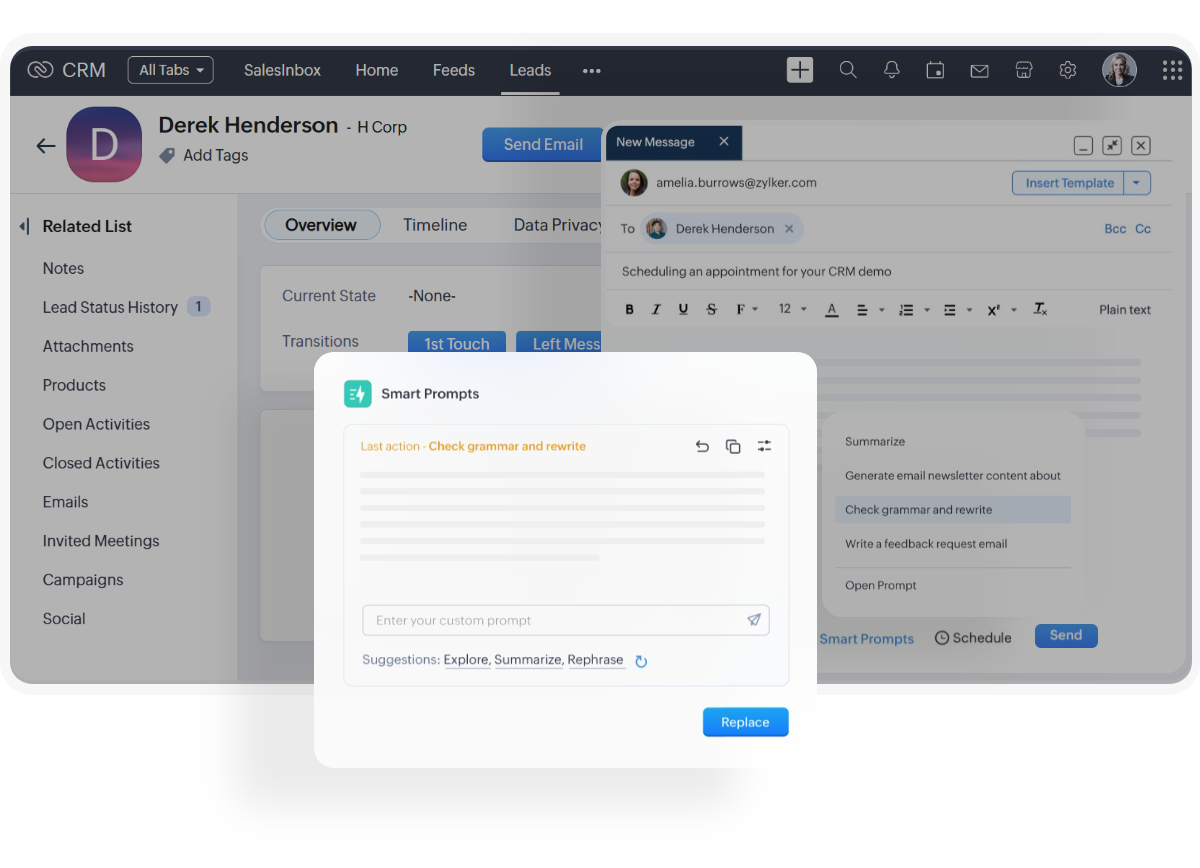The image size is (1200, 868).
Task: Switch to the Timeline tab
Action: 435,225
